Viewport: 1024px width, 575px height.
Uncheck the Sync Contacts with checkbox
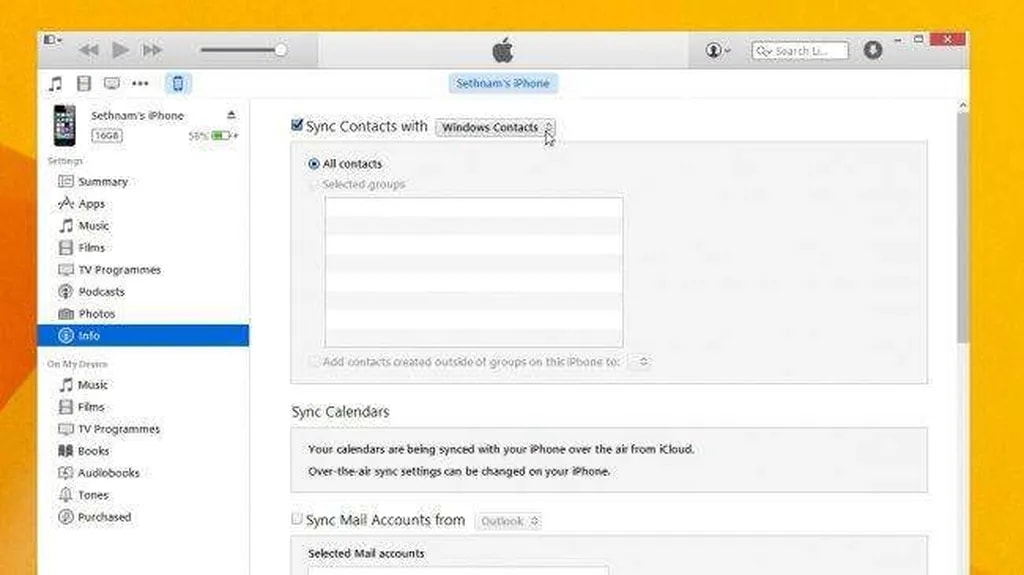[297, 126]
